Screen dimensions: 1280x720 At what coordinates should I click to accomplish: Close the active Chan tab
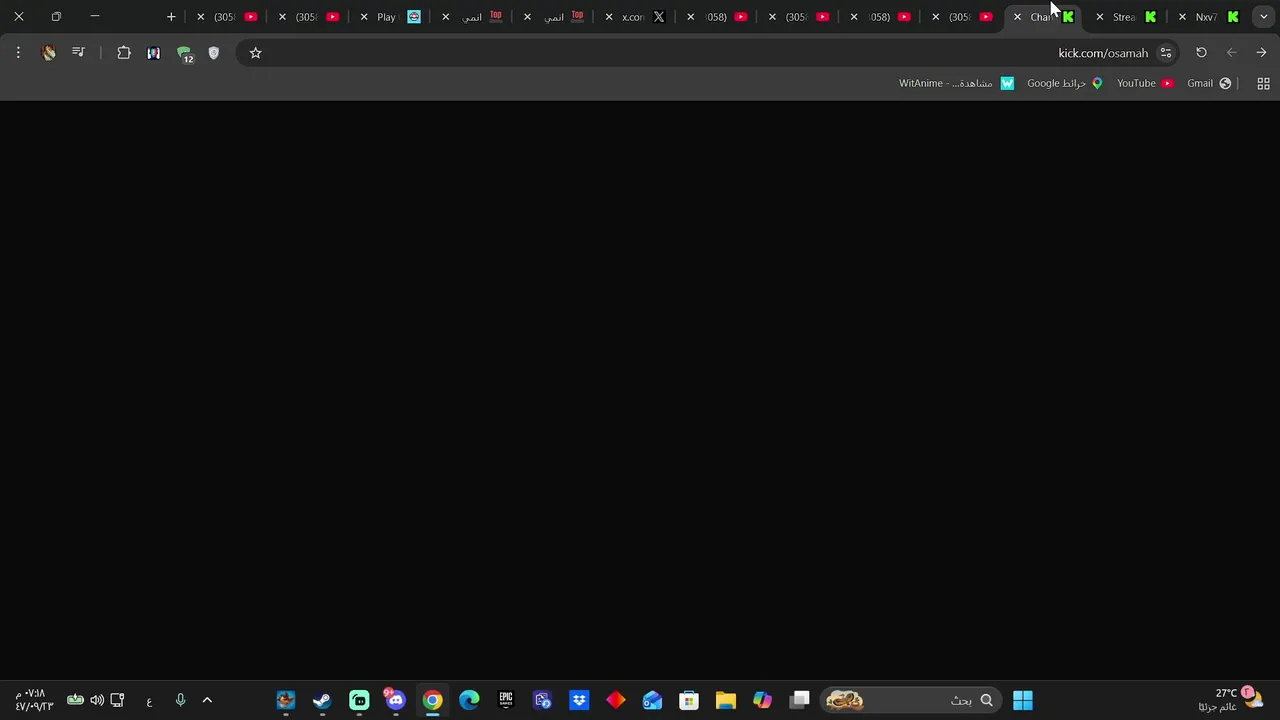click(x=1017, y=17)
